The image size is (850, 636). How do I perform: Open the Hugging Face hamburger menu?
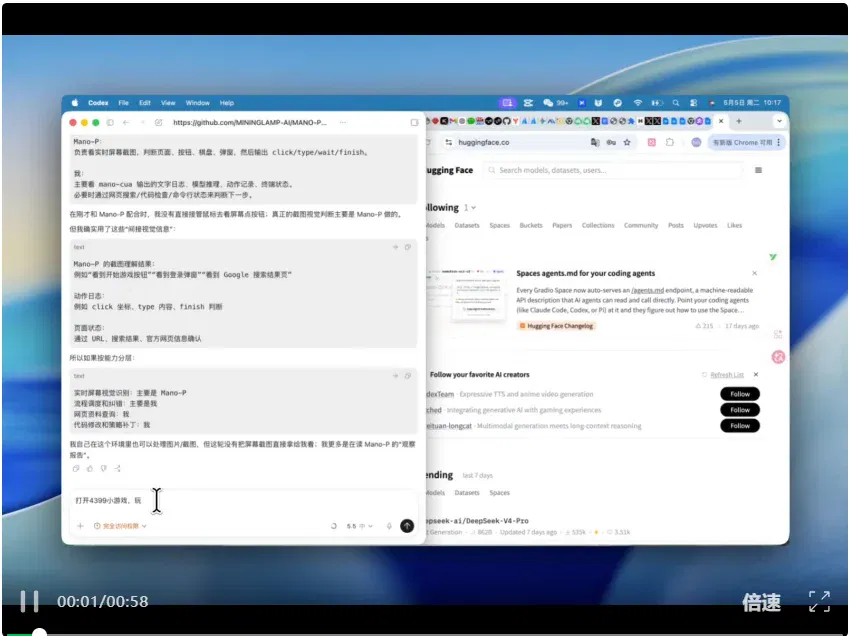click(758, 170)
